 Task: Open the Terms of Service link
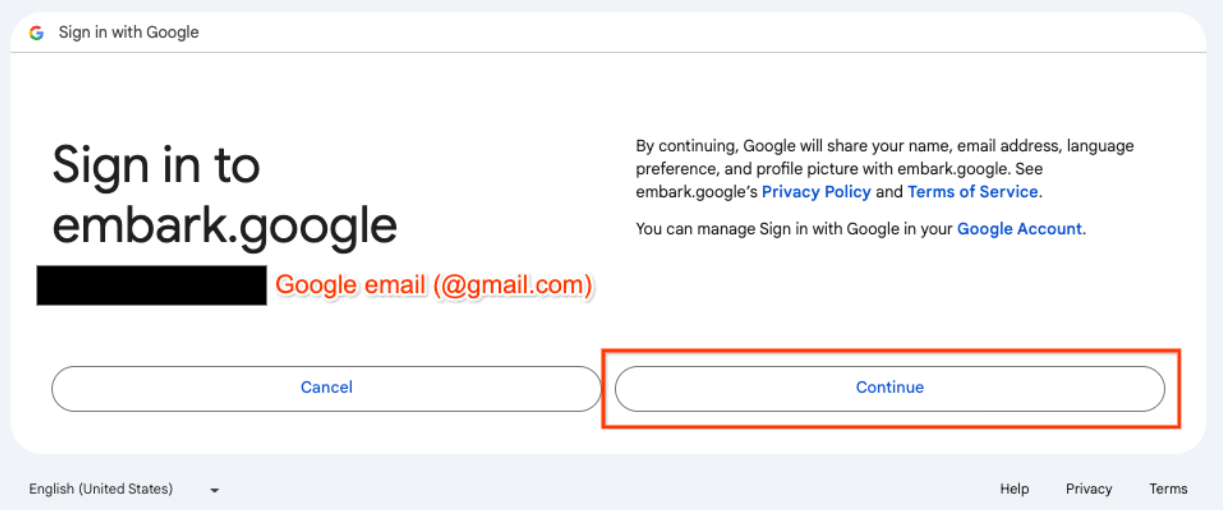973,191
